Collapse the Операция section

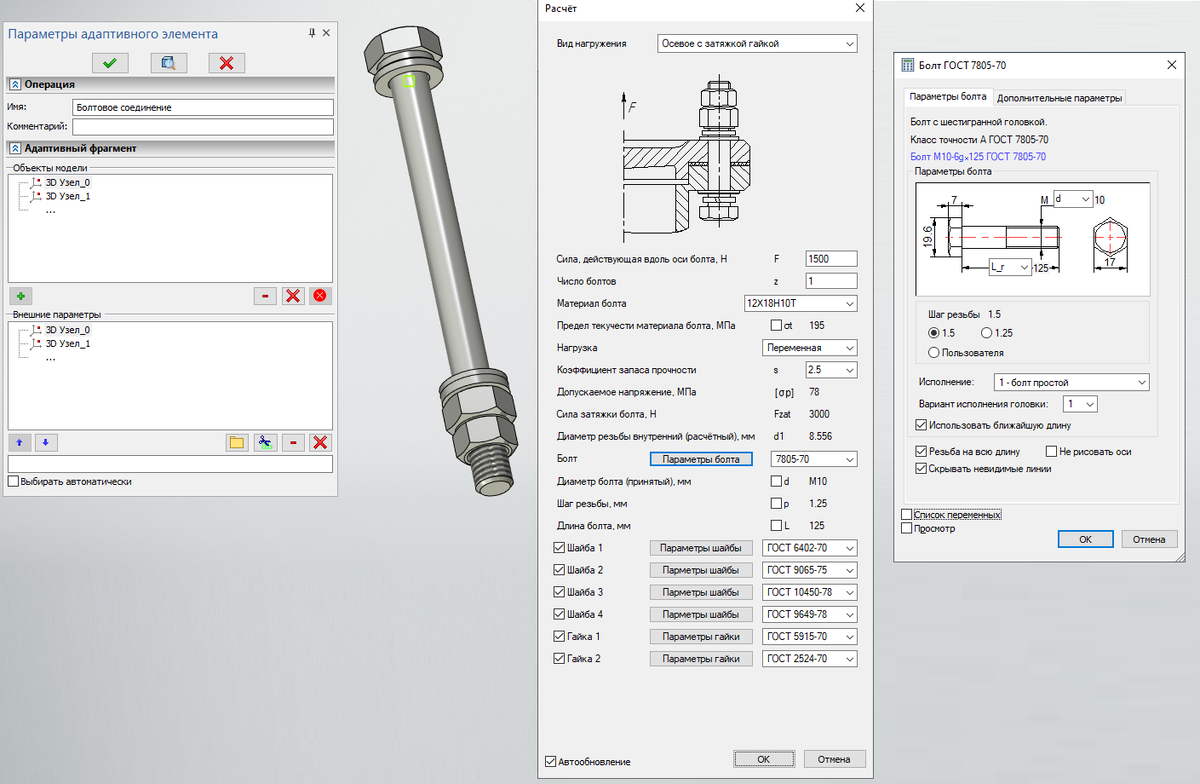[15, 84]
